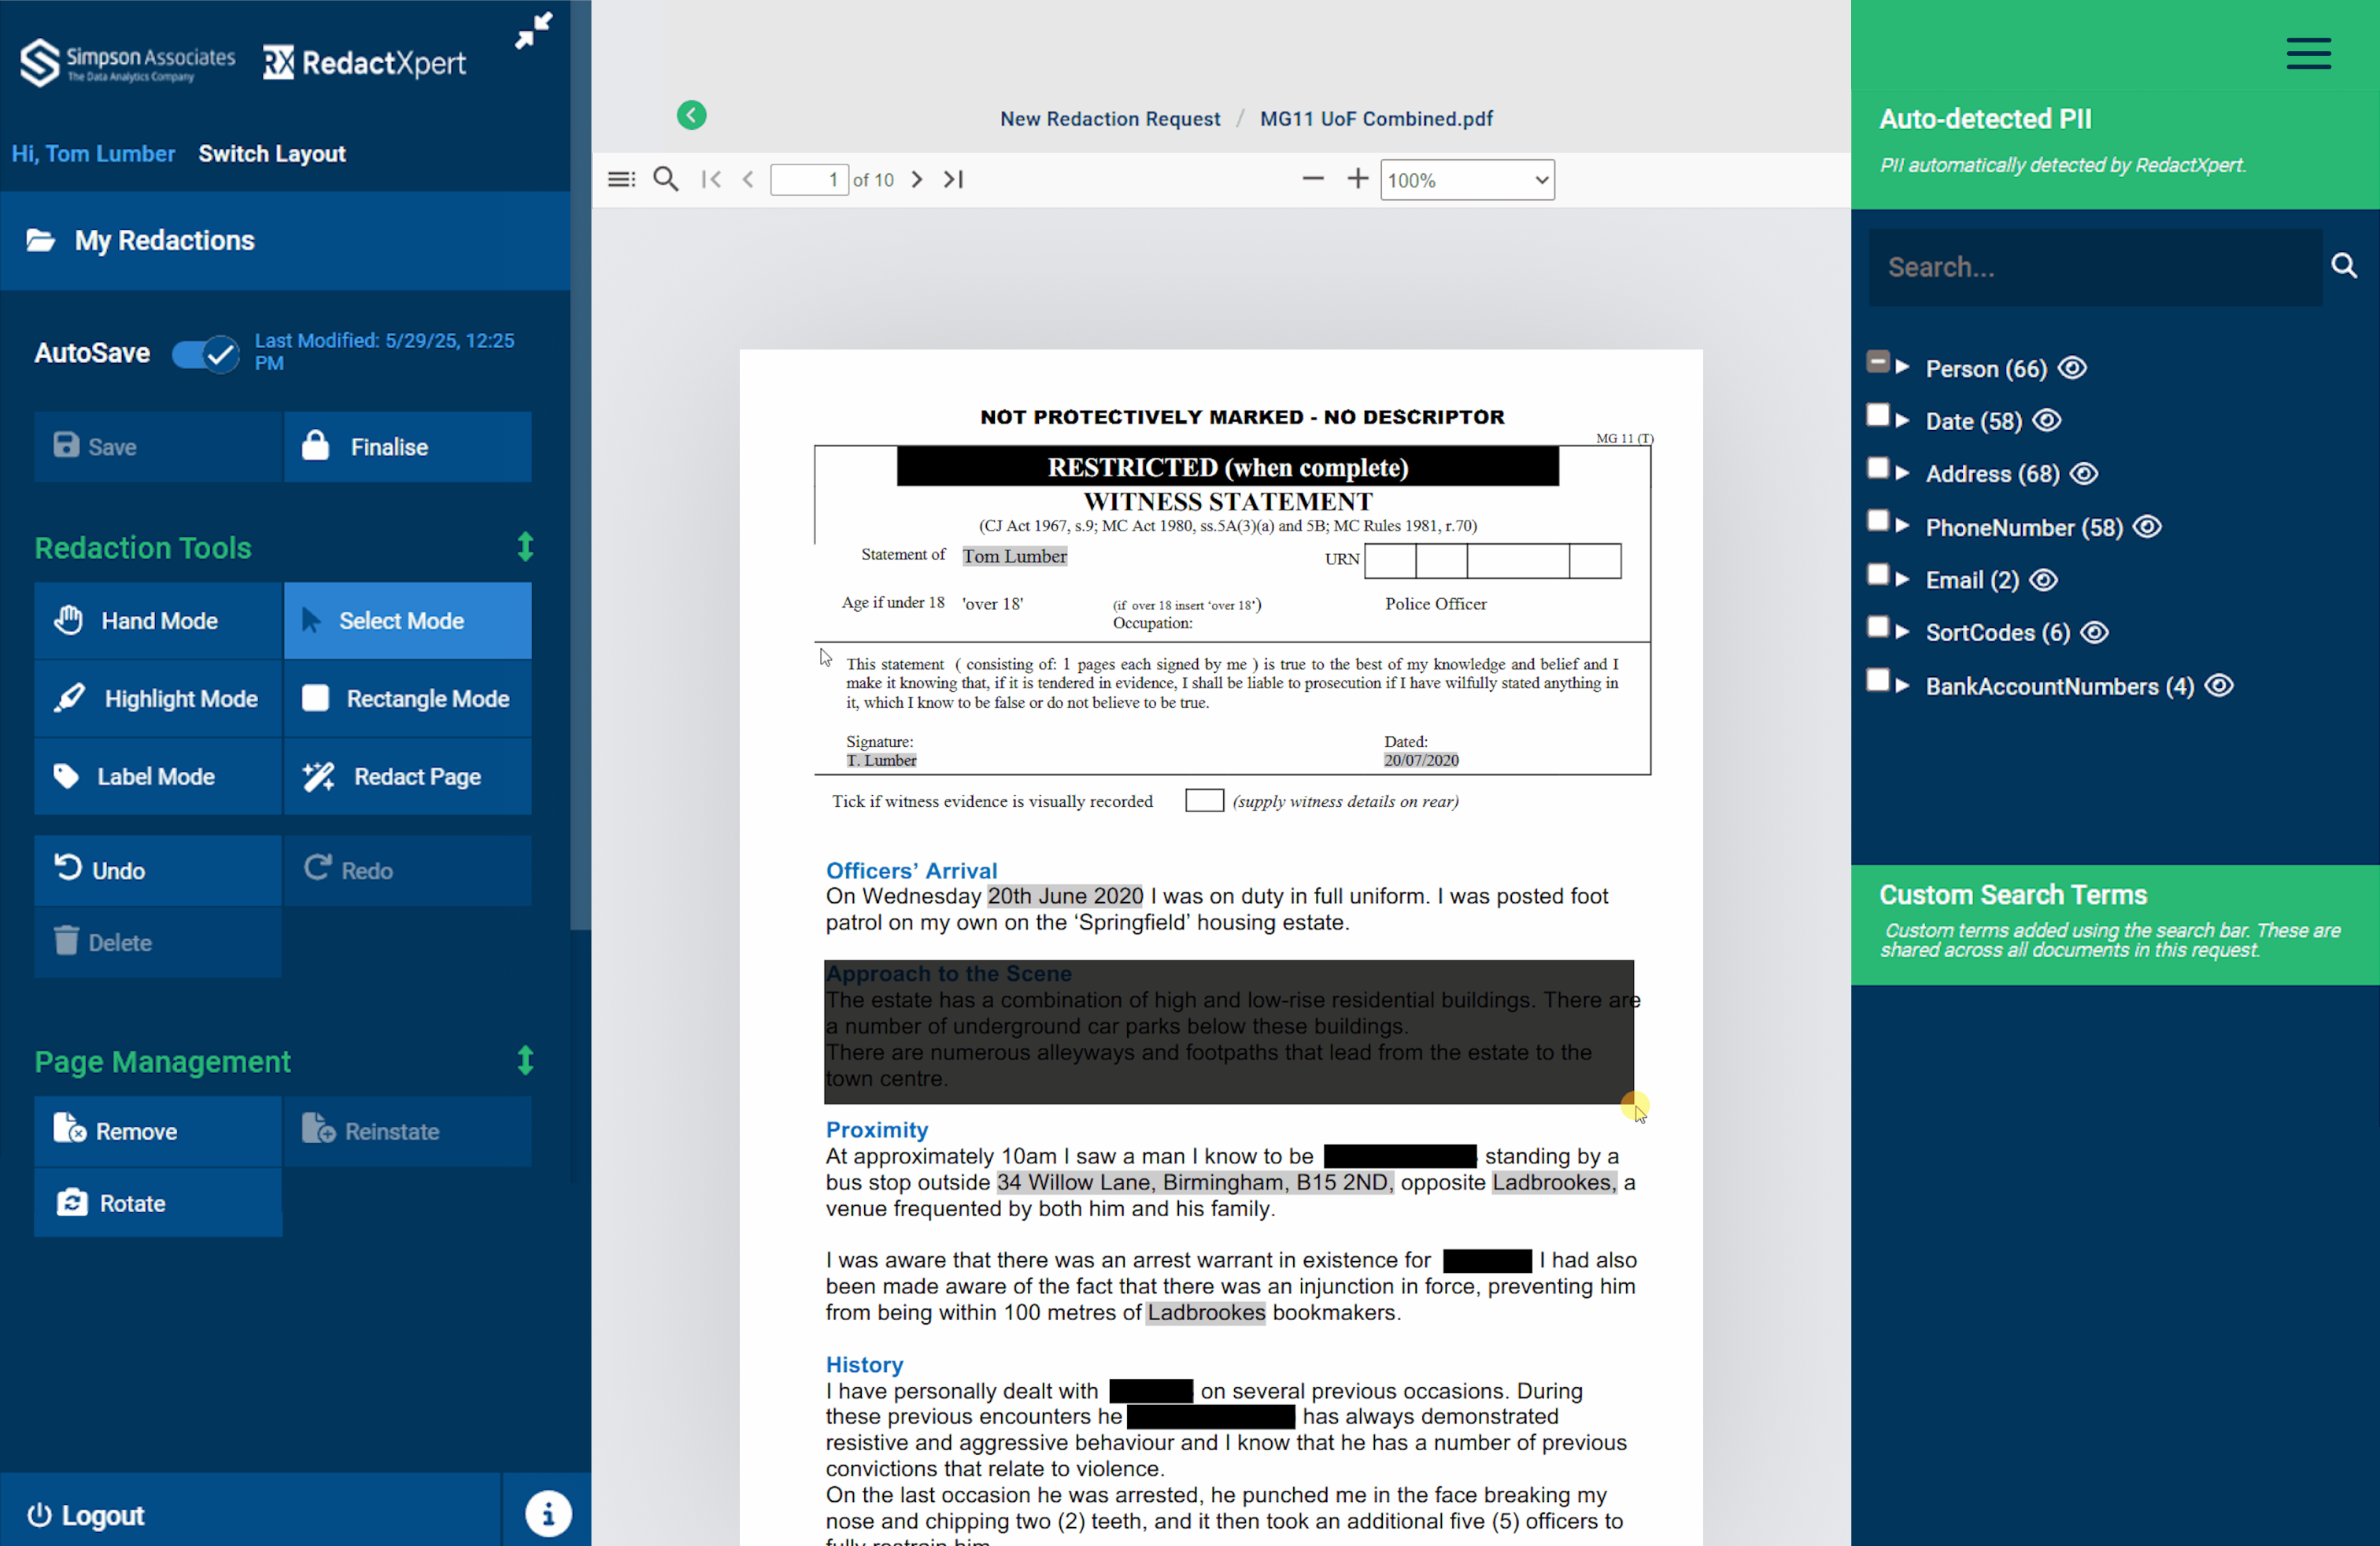Click the Rotate page button
The width and height of the screenshot is (2380, 1546).
(x=158, y=1202)
